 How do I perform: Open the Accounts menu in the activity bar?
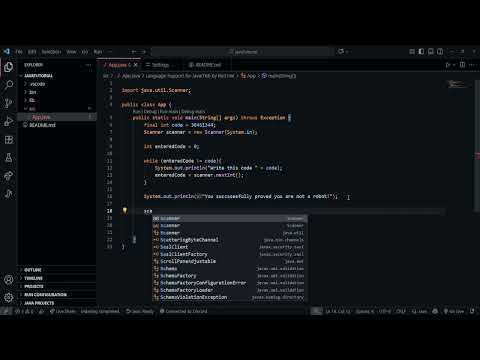point(9,279)
